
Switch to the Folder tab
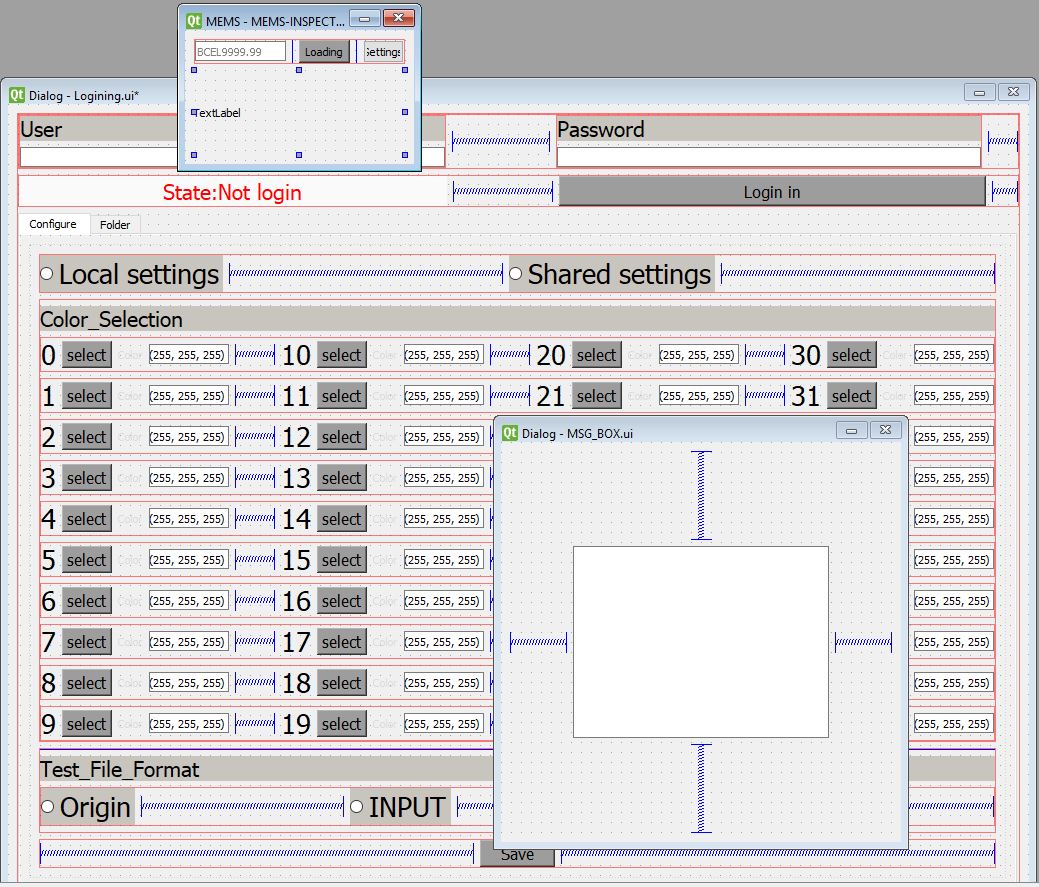click(115, 224)
